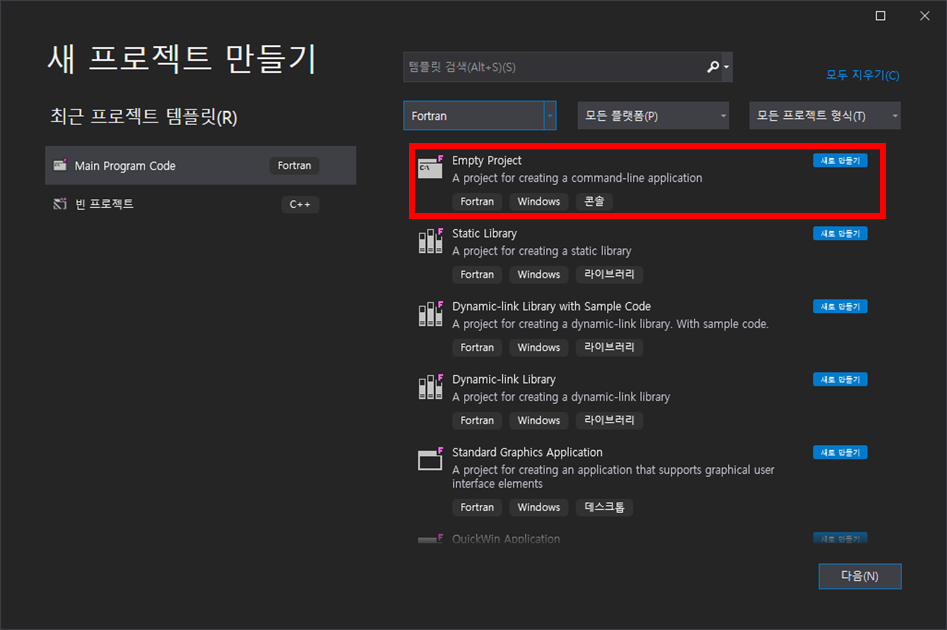Select the 빈 프로젝트 C++ recent template

click(201, 204)
